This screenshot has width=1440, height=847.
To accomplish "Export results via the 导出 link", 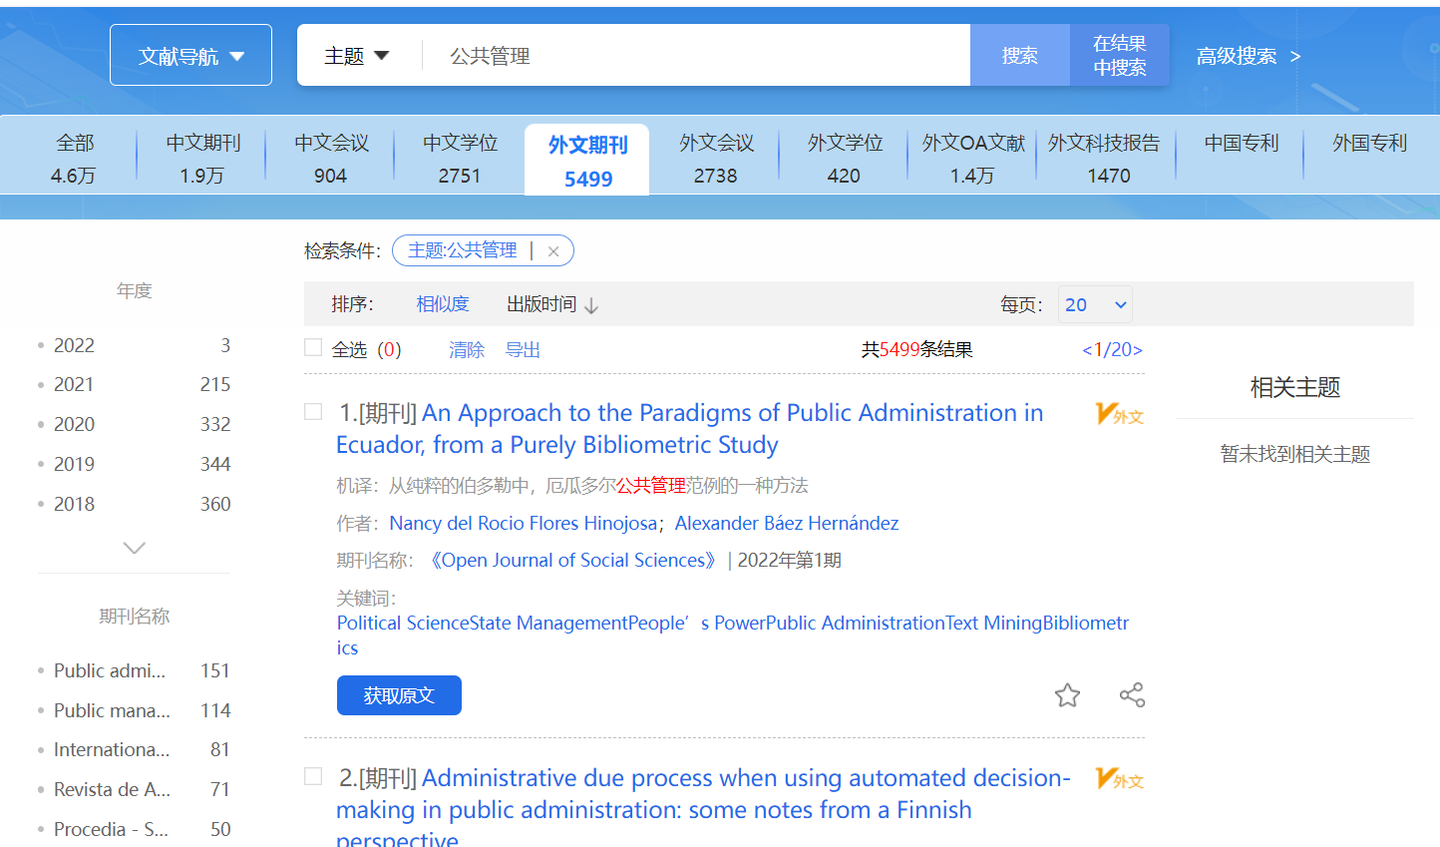I will click(x=522, y=349).
